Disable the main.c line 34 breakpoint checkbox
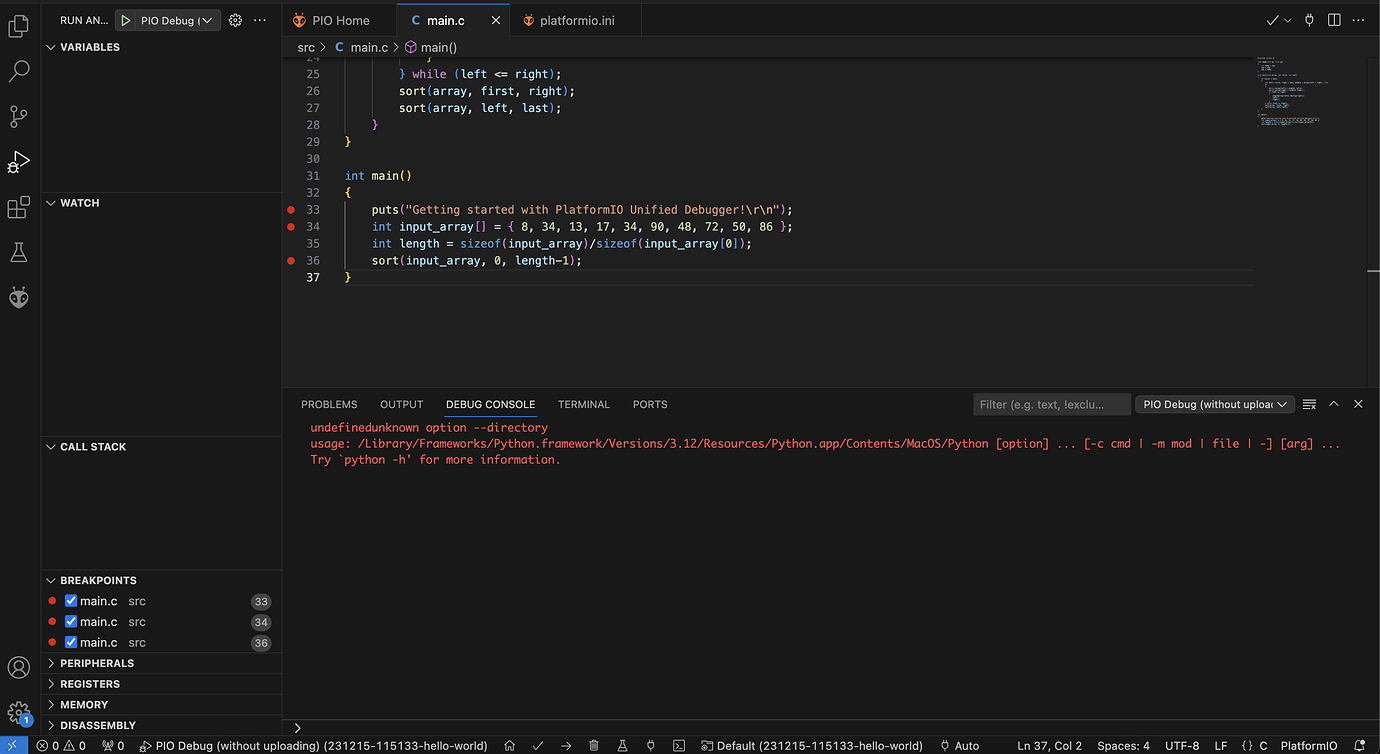1380x754 pixels. [71, 622]
